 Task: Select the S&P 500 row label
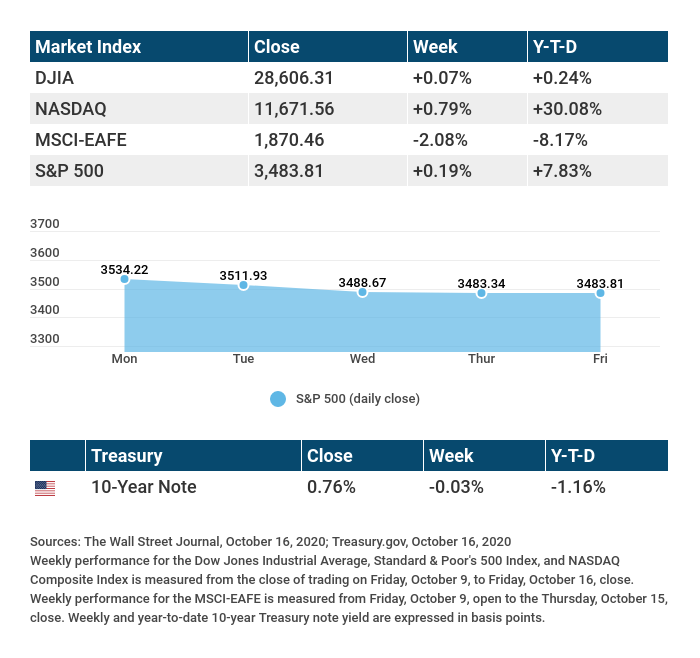point(69,171)
